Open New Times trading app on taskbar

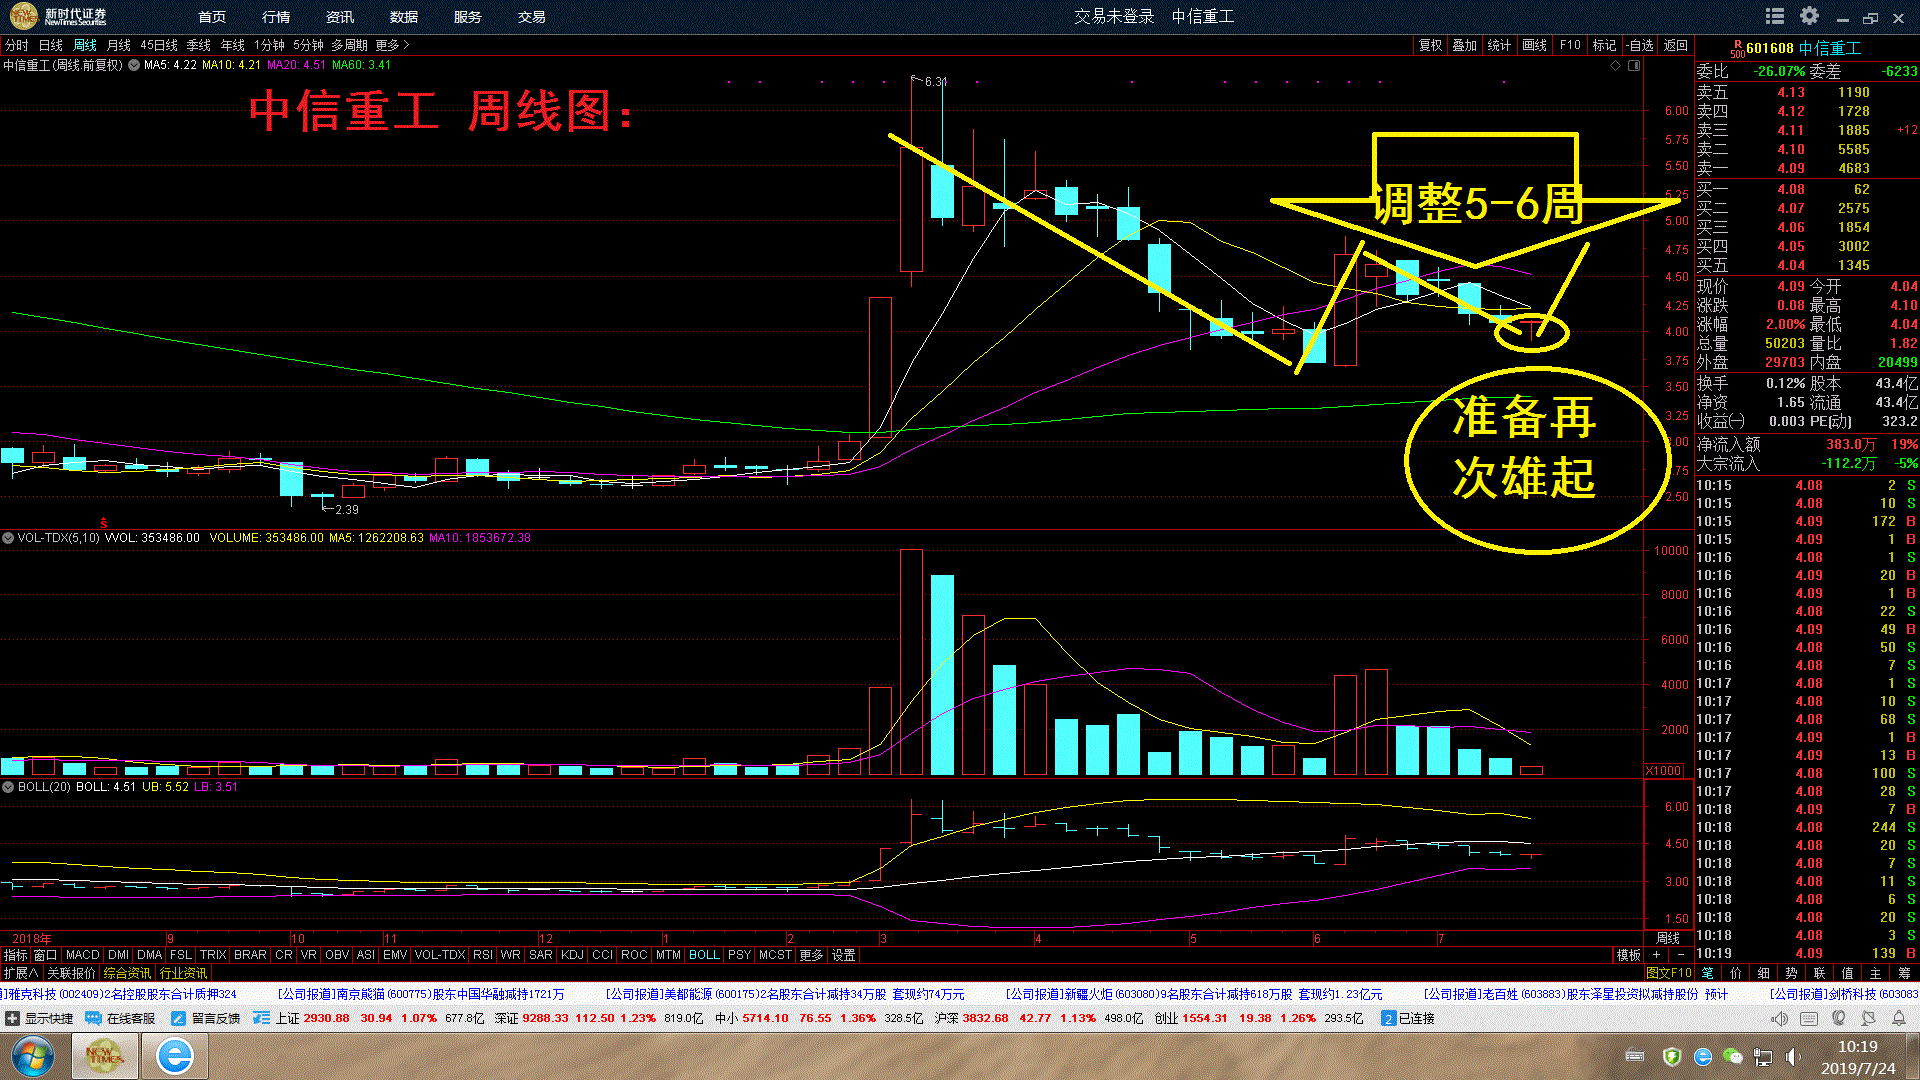104,1057
